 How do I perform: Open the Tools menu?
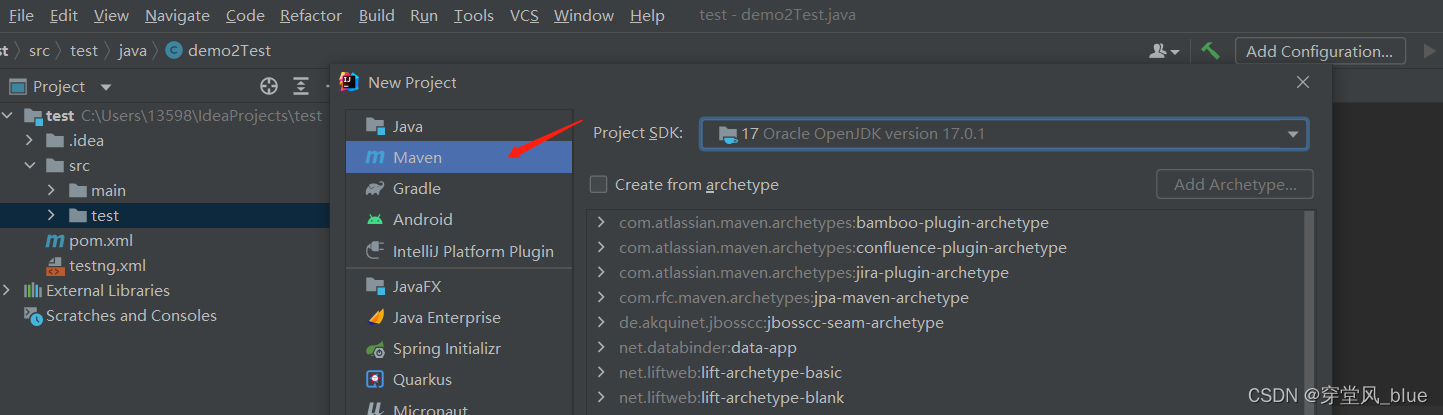click(474, 15)
